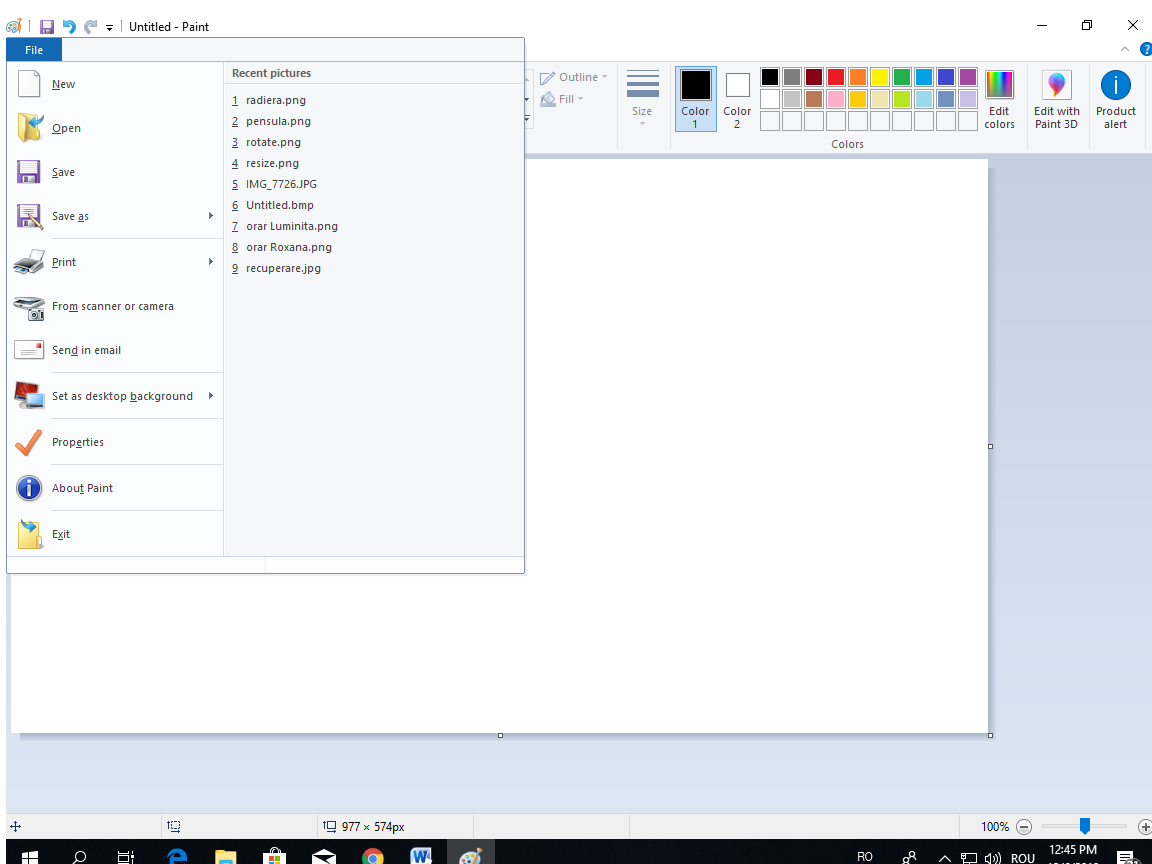Screen dimensions: 1152x864
Task: Expand the Print submenu arrow
Action: (211, 262)
